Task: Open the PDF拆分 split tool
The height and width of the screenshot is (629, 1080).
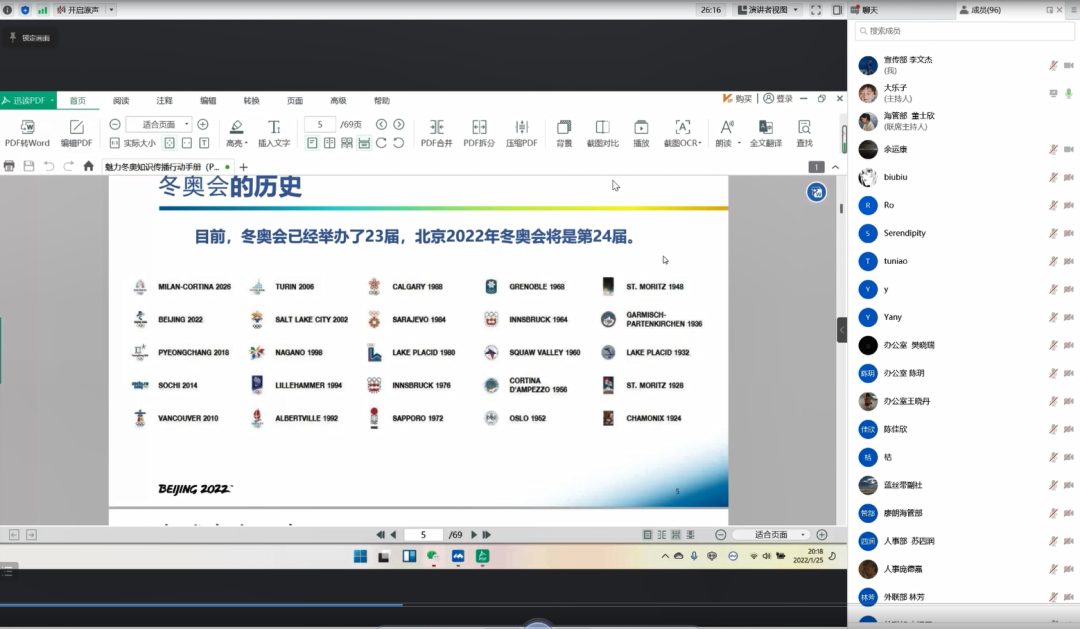Action: (x=479, y=133)
